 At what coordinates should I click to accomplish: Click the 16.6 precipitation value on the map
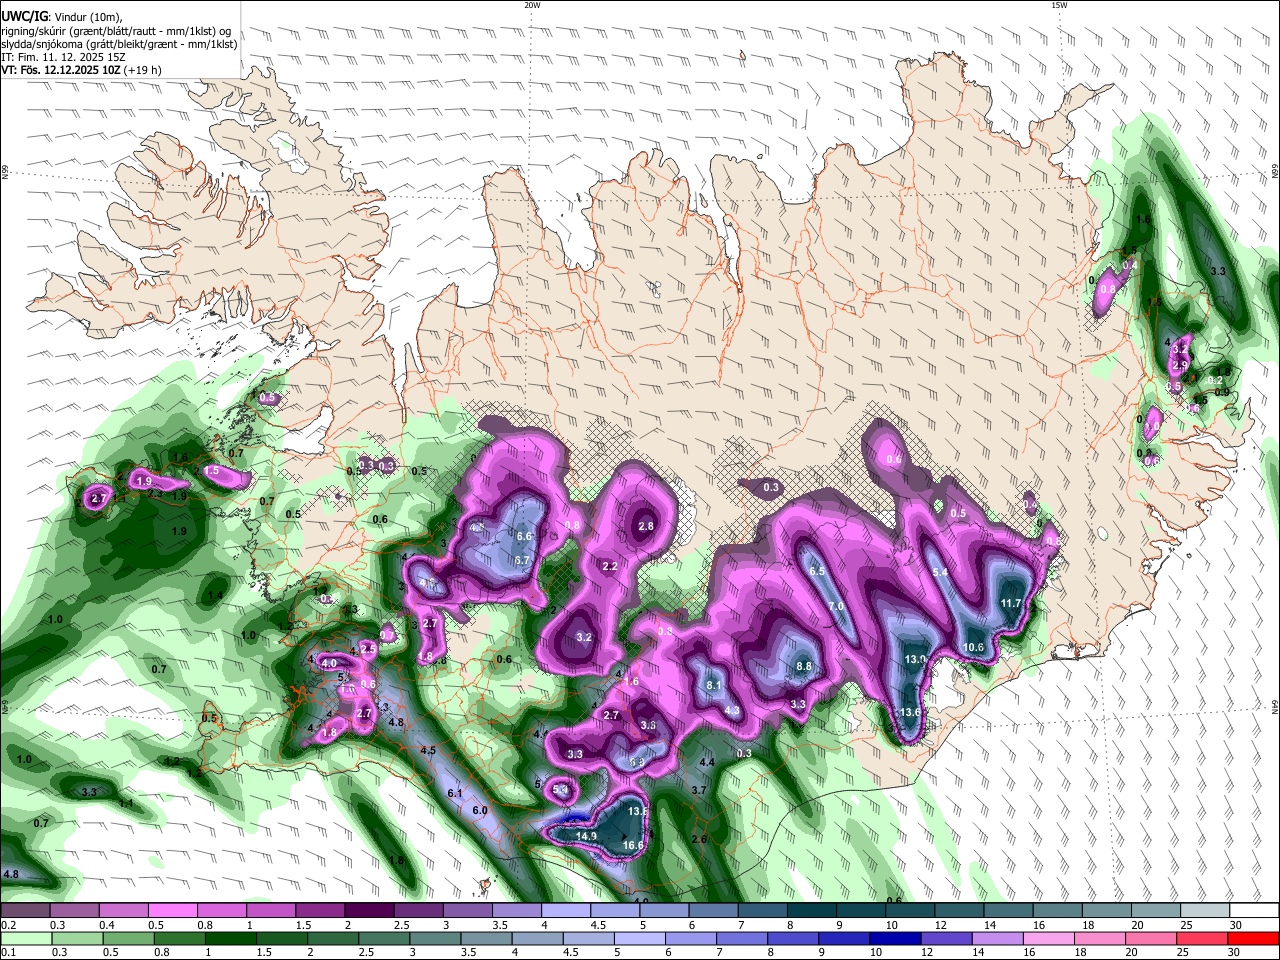click(633, 845)
